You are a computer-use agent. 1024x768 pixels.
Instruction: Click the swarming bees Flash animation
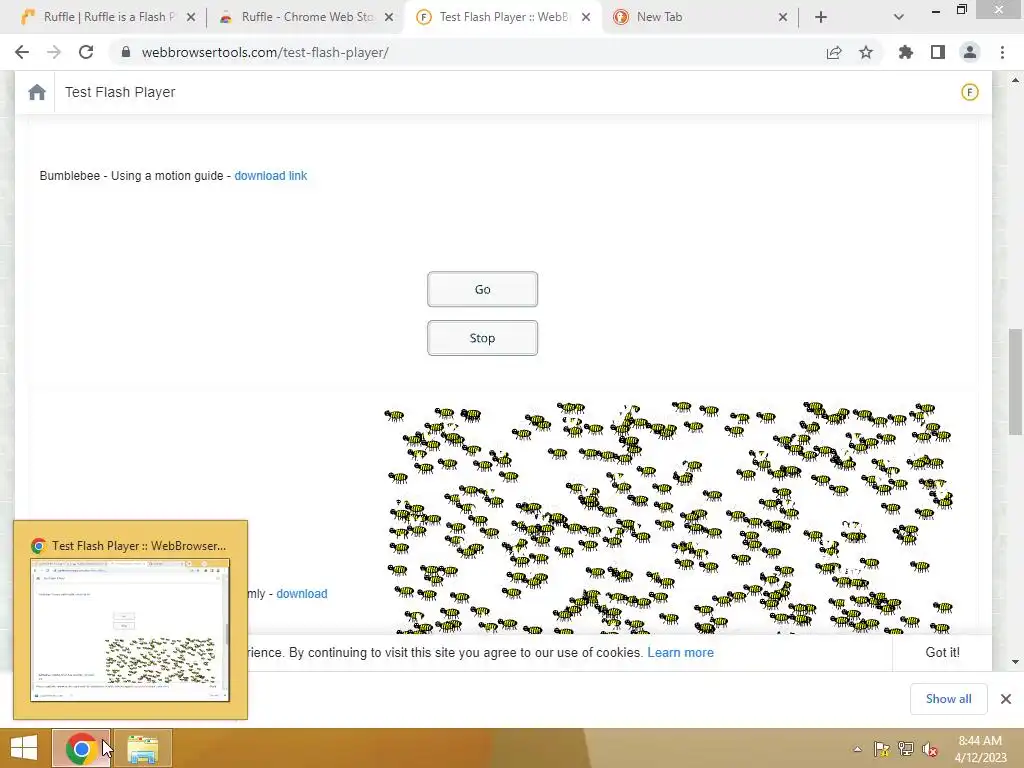669,517
